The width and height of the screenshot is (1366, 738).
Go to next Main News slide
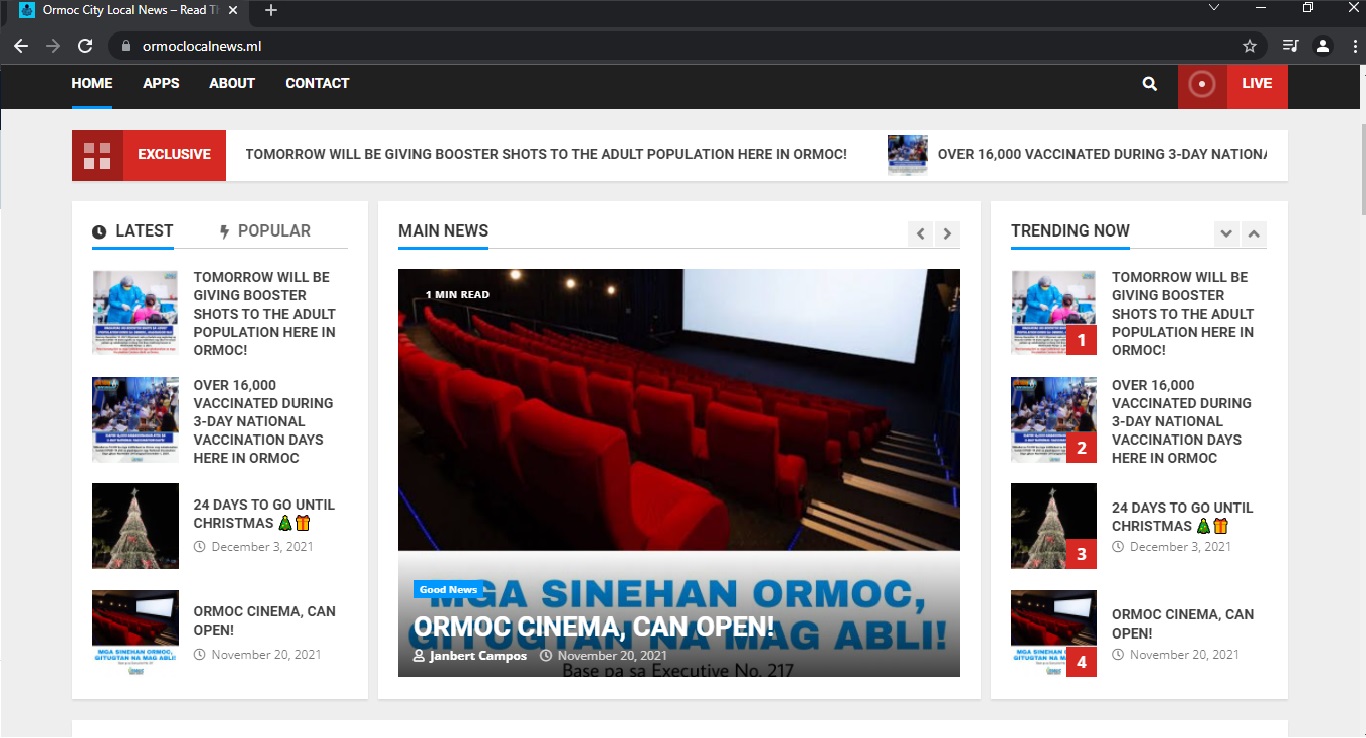(x=947, y=234)
